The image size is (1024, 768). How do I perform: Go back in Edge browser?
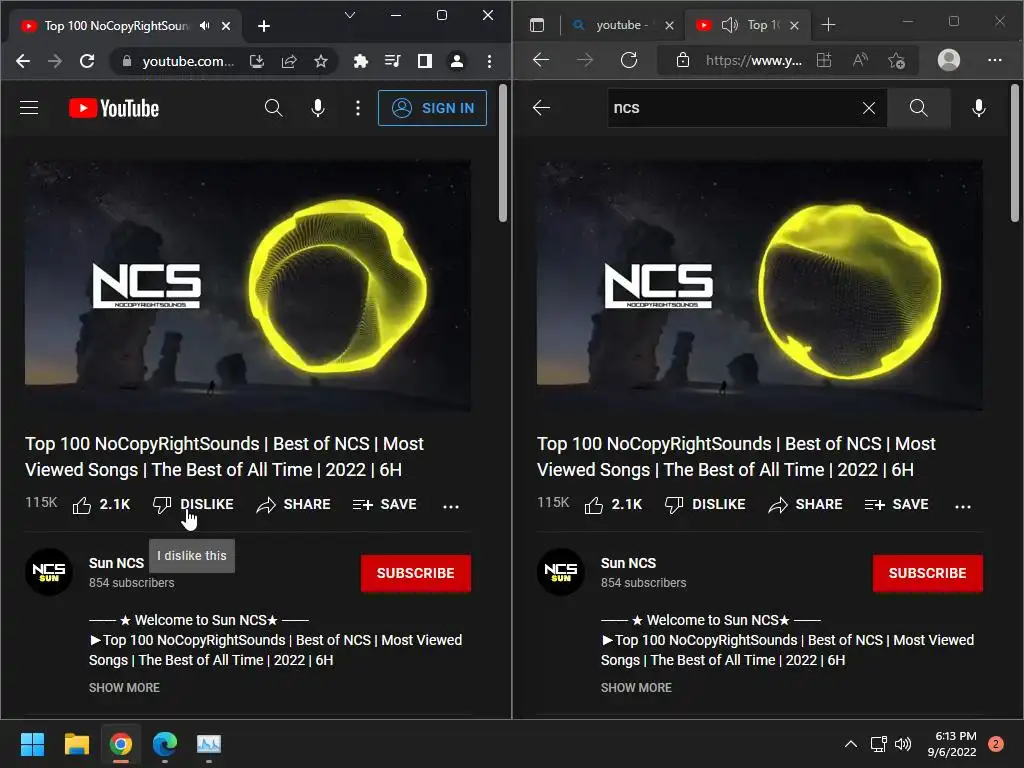[x=541, y=60]
